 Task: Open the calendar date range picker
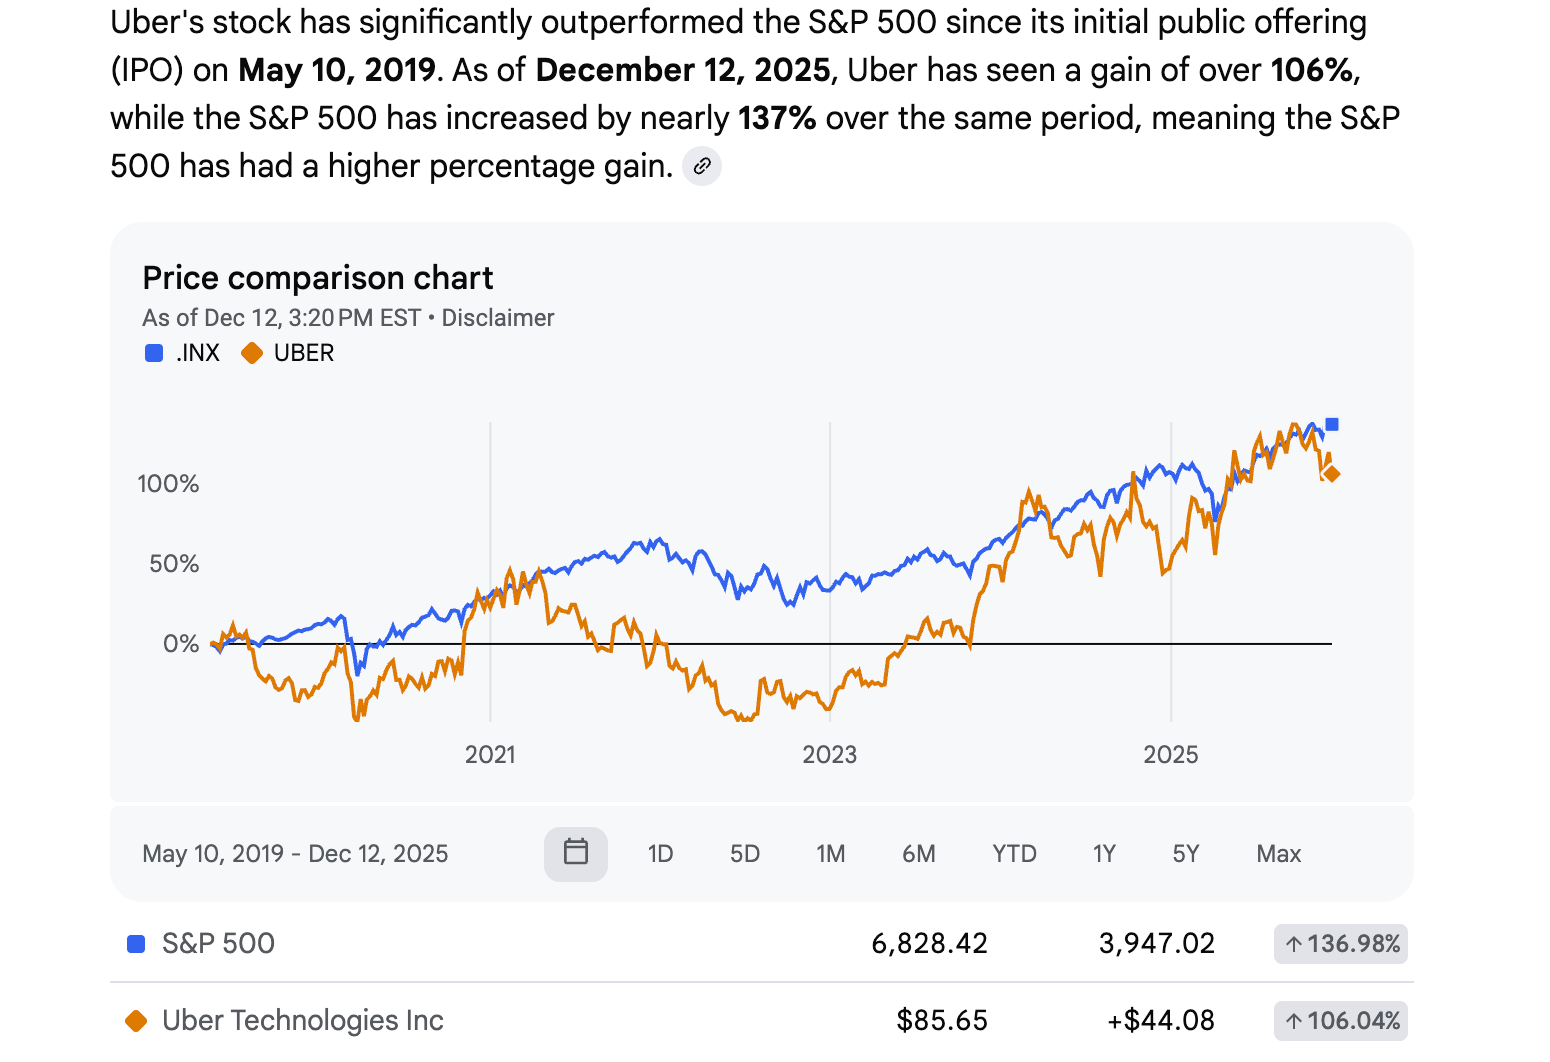[x=575, y=853]
